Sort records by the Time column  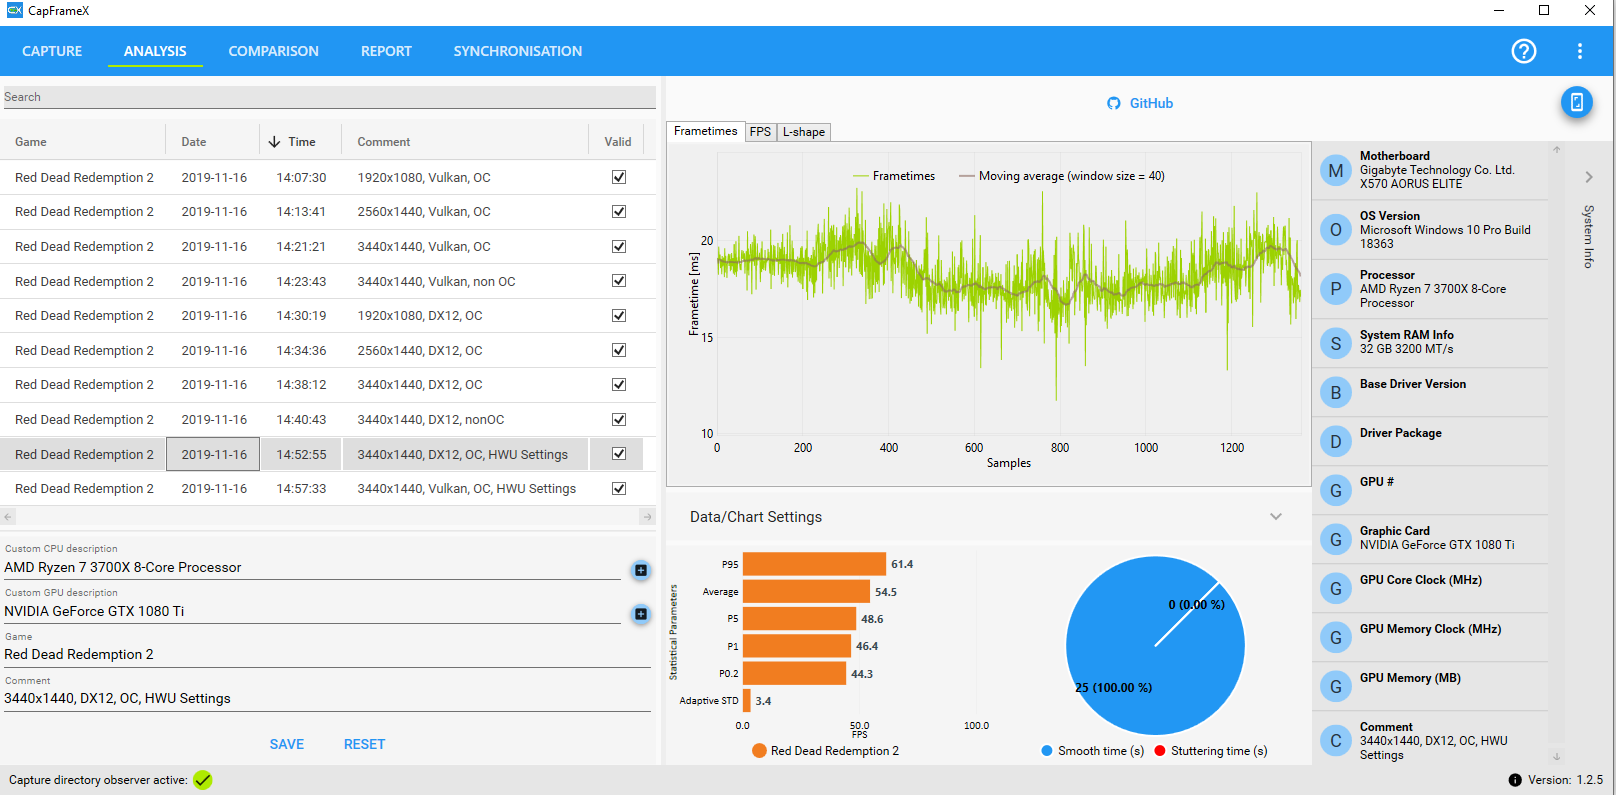[x=301, y=142]
